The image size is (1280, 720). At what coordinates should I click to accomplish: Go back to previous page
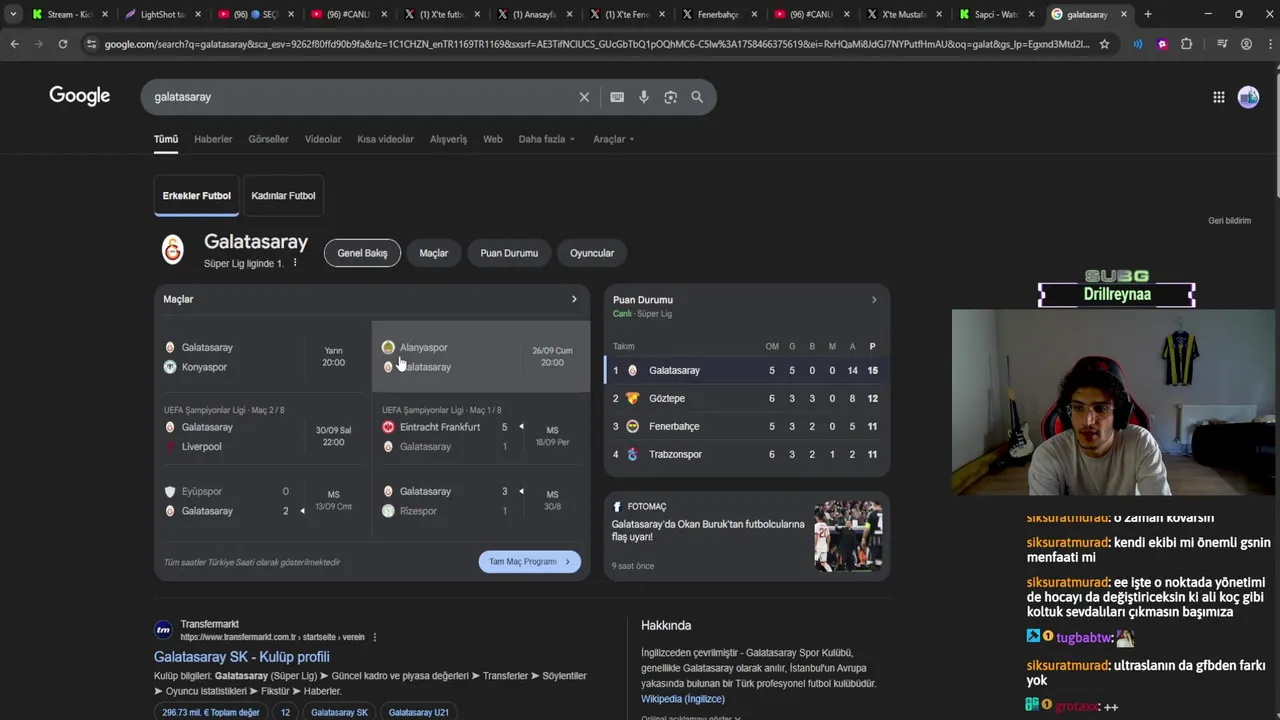14,44
